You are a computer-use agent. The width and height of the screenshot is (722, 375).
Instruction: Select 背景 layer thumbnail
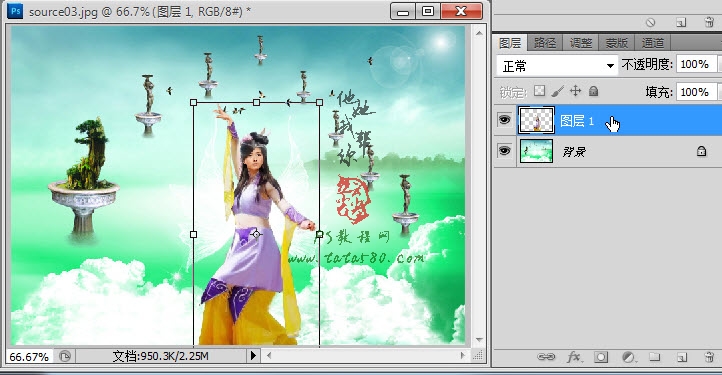[536, 151]
